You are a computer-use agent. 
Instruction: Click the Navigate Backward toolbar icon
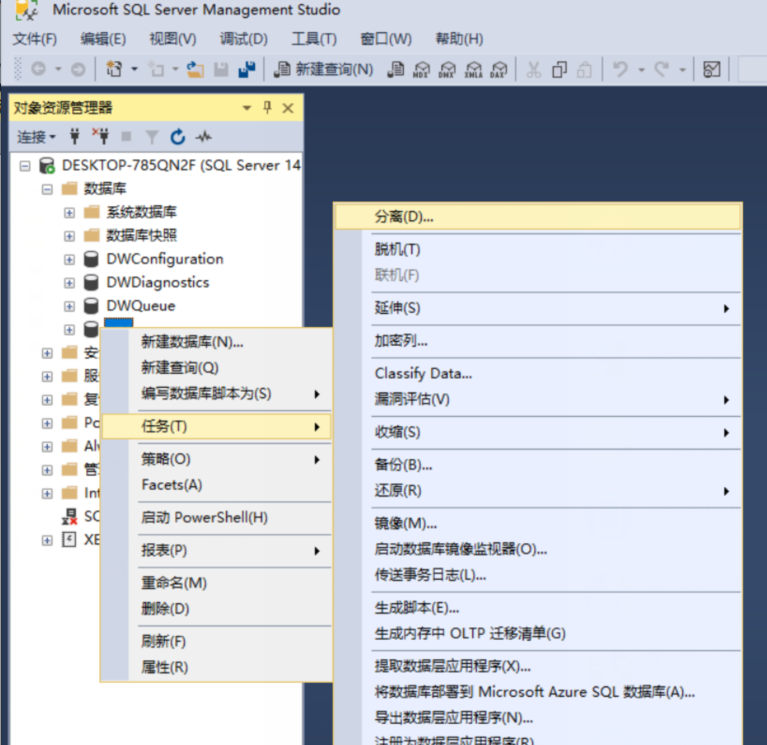coord(38,69)
